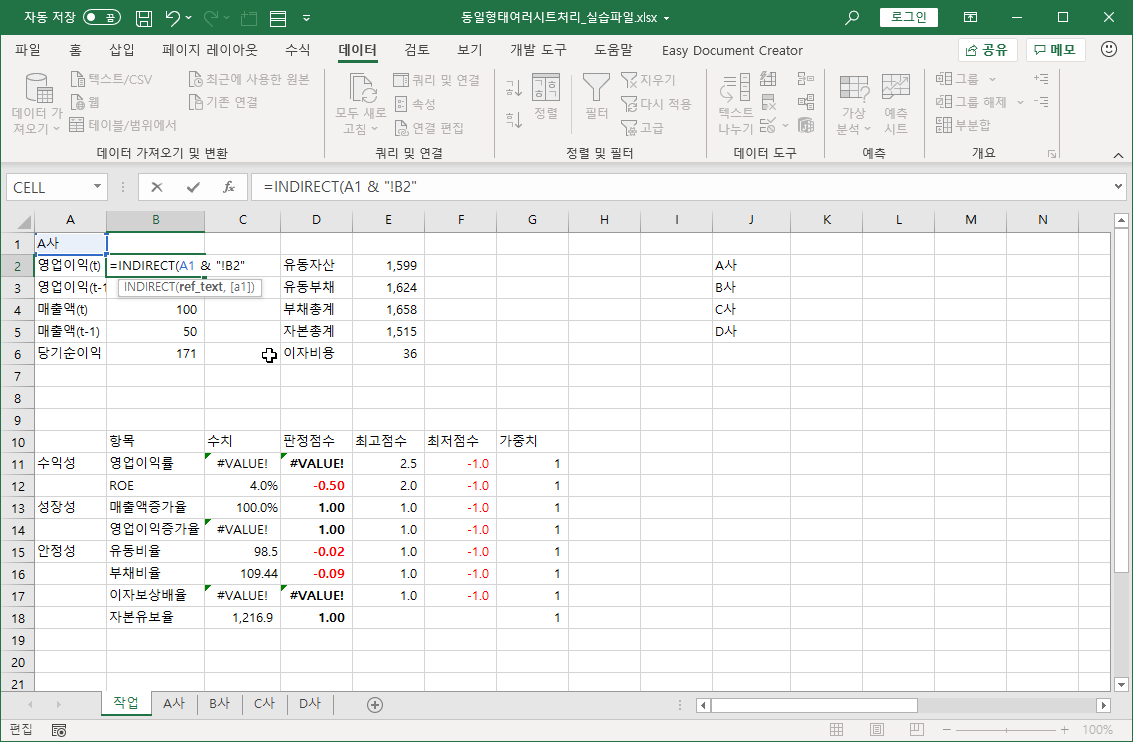Click 모두 새로 고침 icon
The image size is (1133, 742).
[361, 90]
